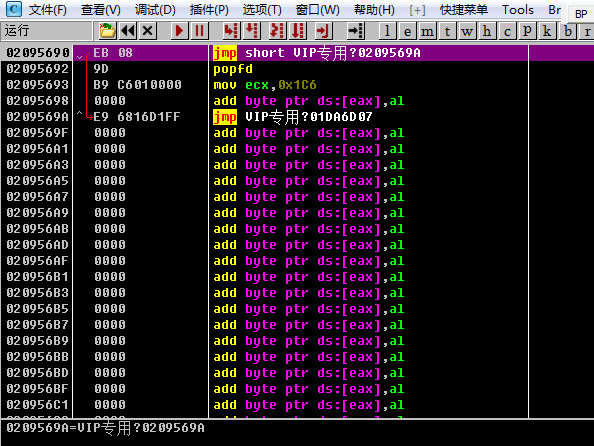Click the trace into icon

tap(277, 31)
